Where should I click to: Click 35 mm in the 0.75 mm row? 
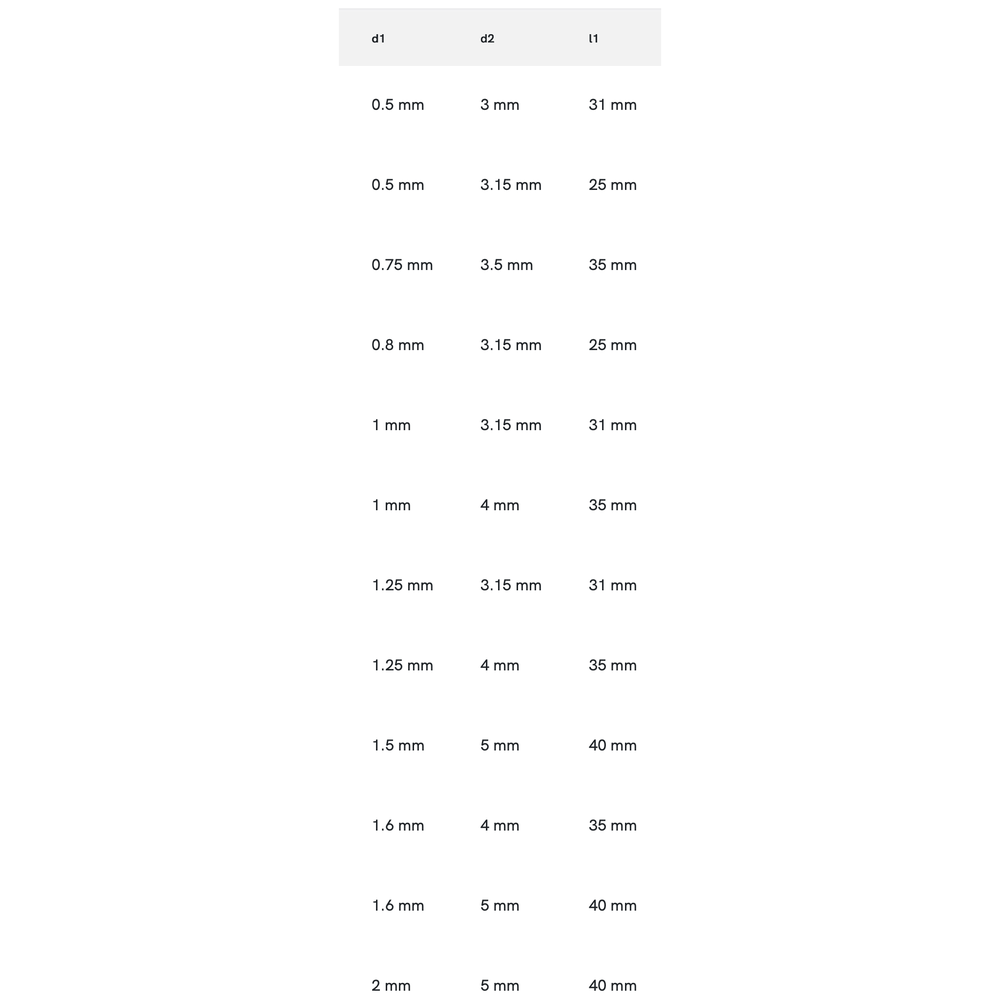pos(612,265)
